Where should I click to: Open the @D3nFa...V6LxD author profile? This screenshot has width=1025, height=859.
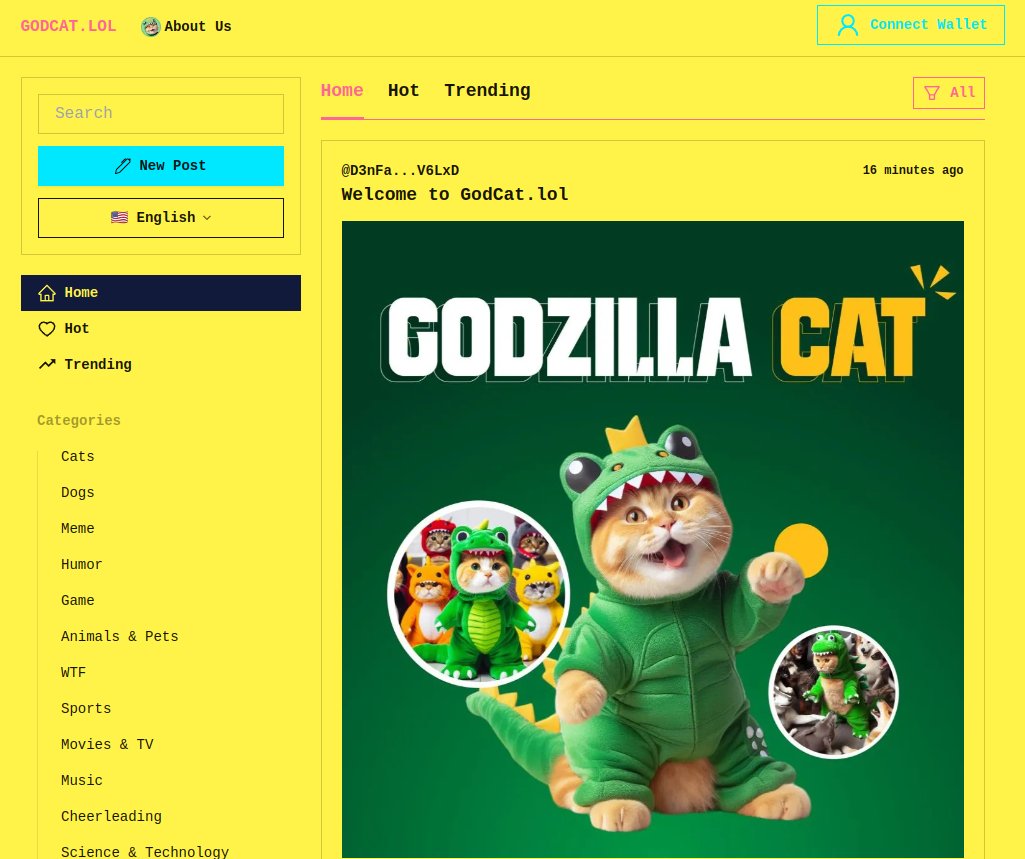[x=400, y=171]
